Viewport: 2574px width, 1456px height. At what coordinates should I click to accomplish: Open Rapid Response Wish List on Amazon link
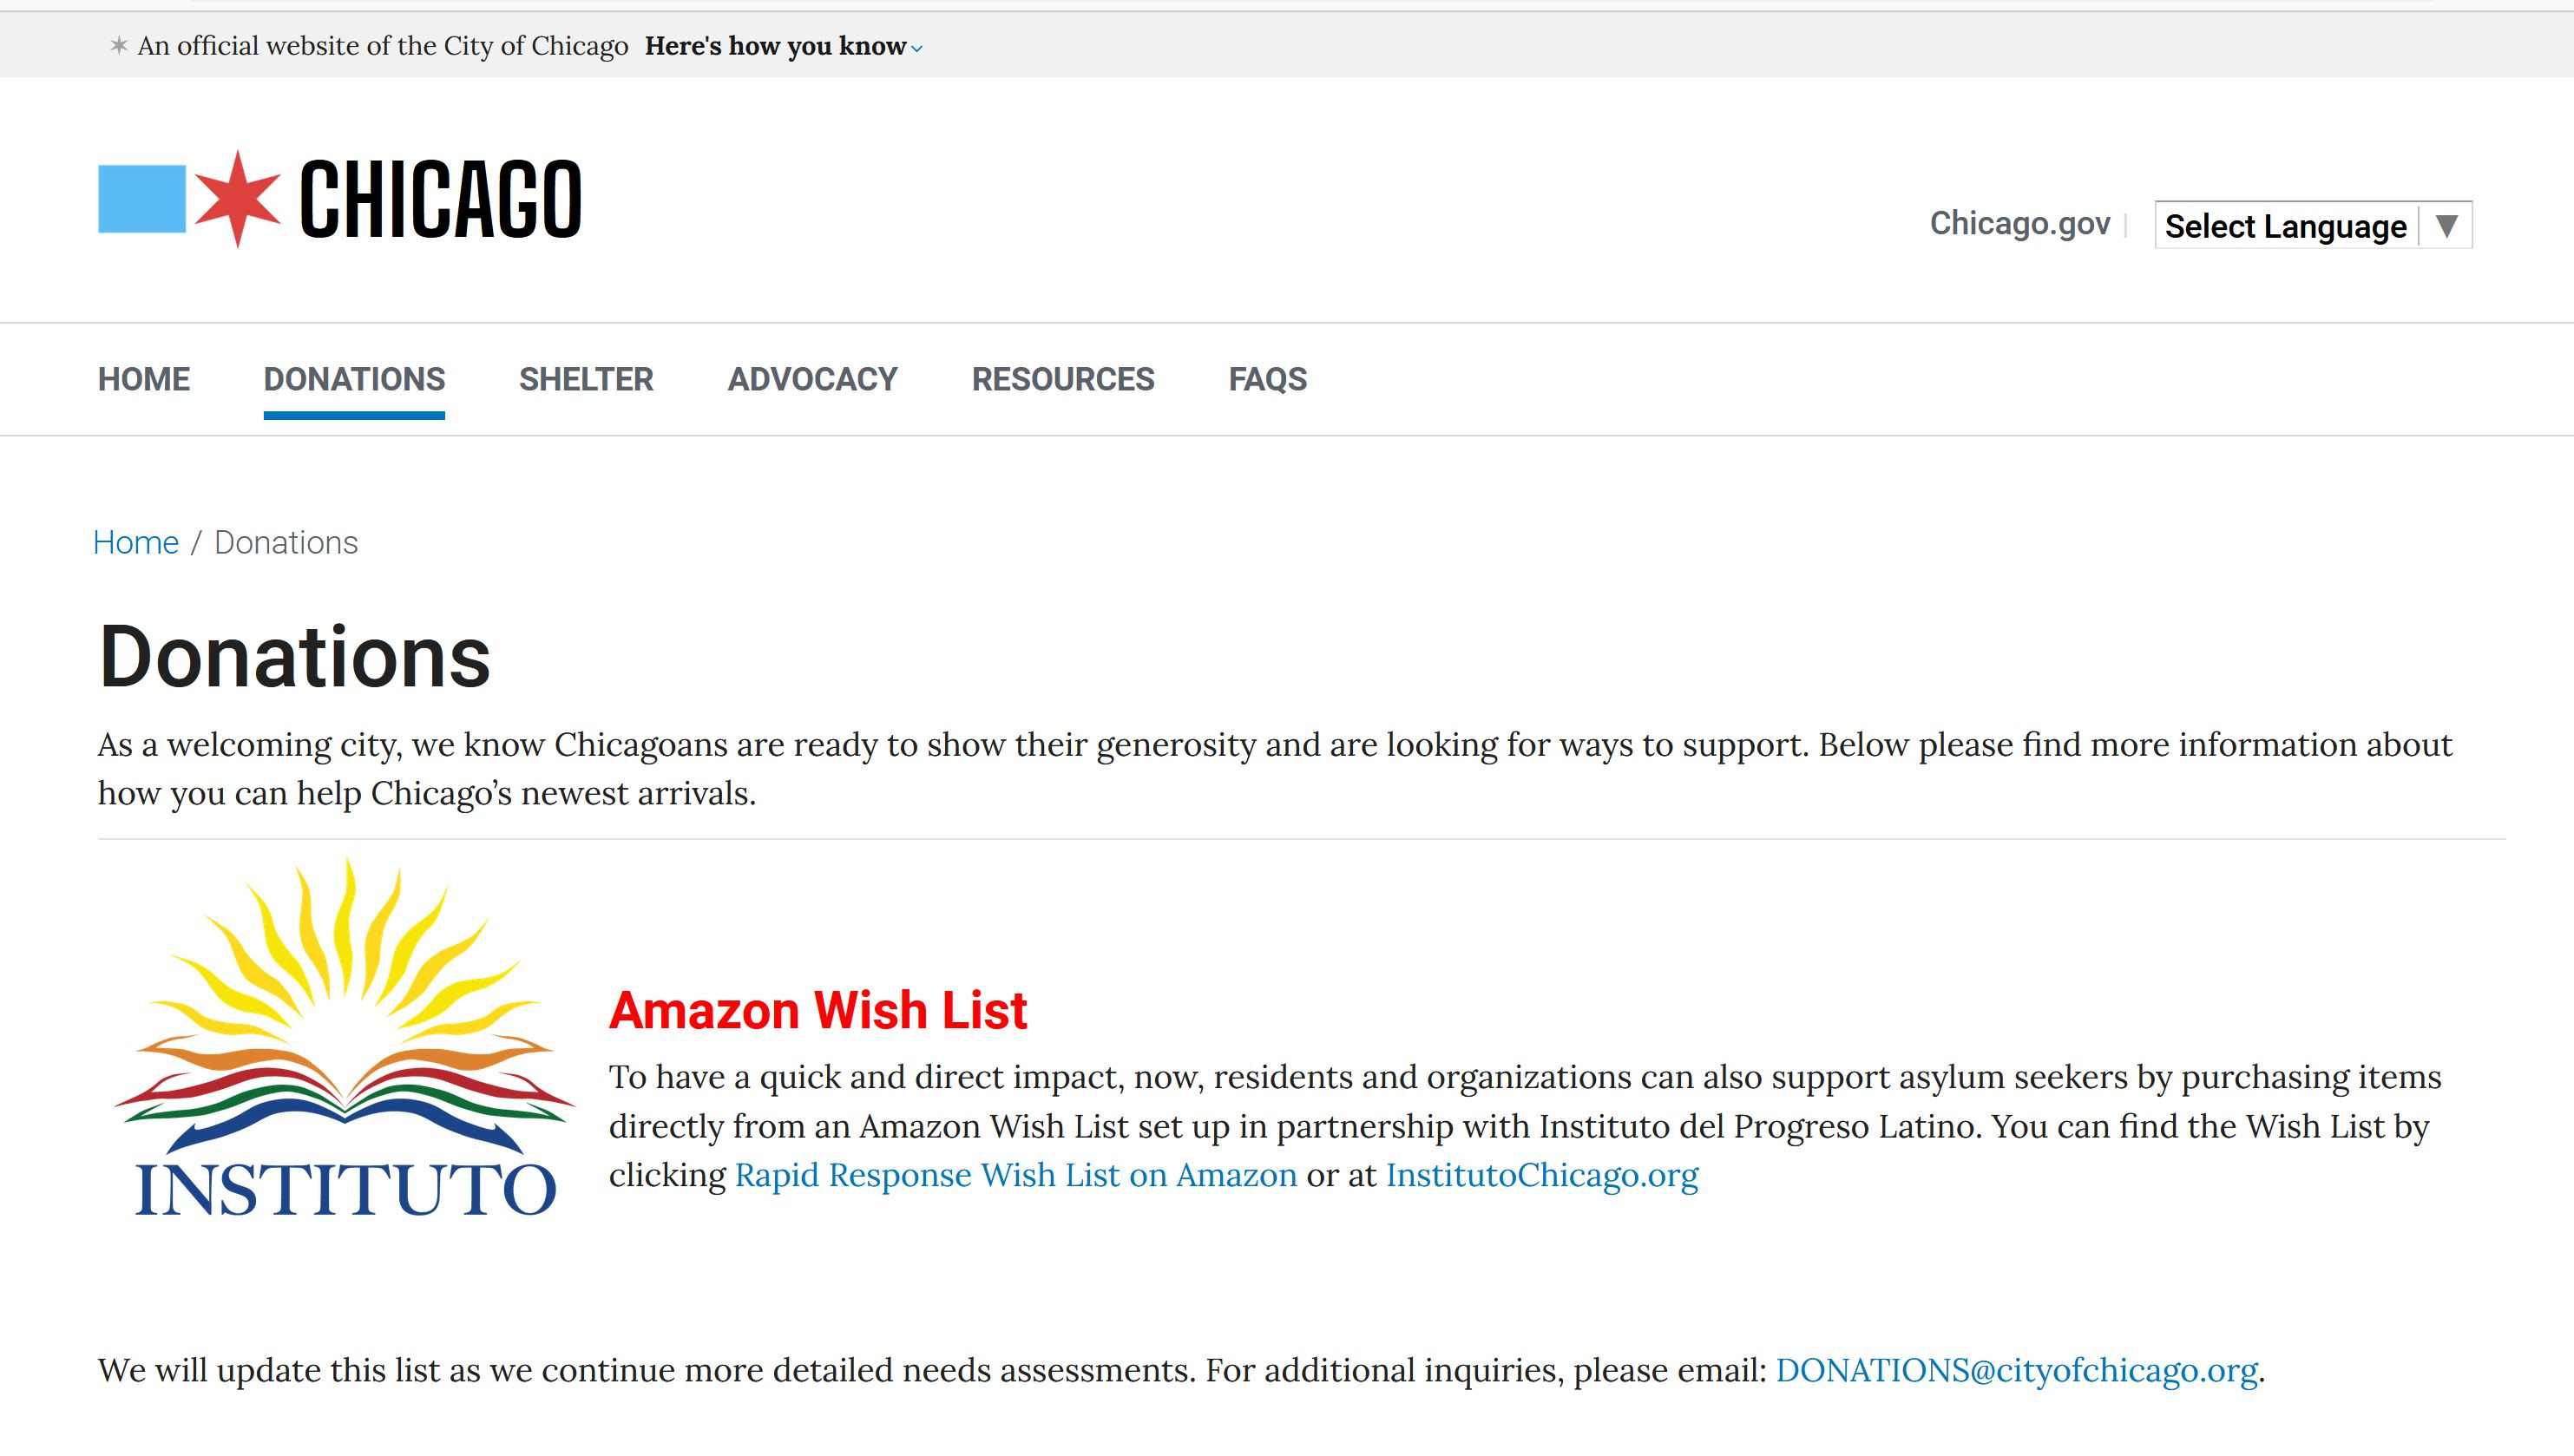(x=1015, y=1175)
